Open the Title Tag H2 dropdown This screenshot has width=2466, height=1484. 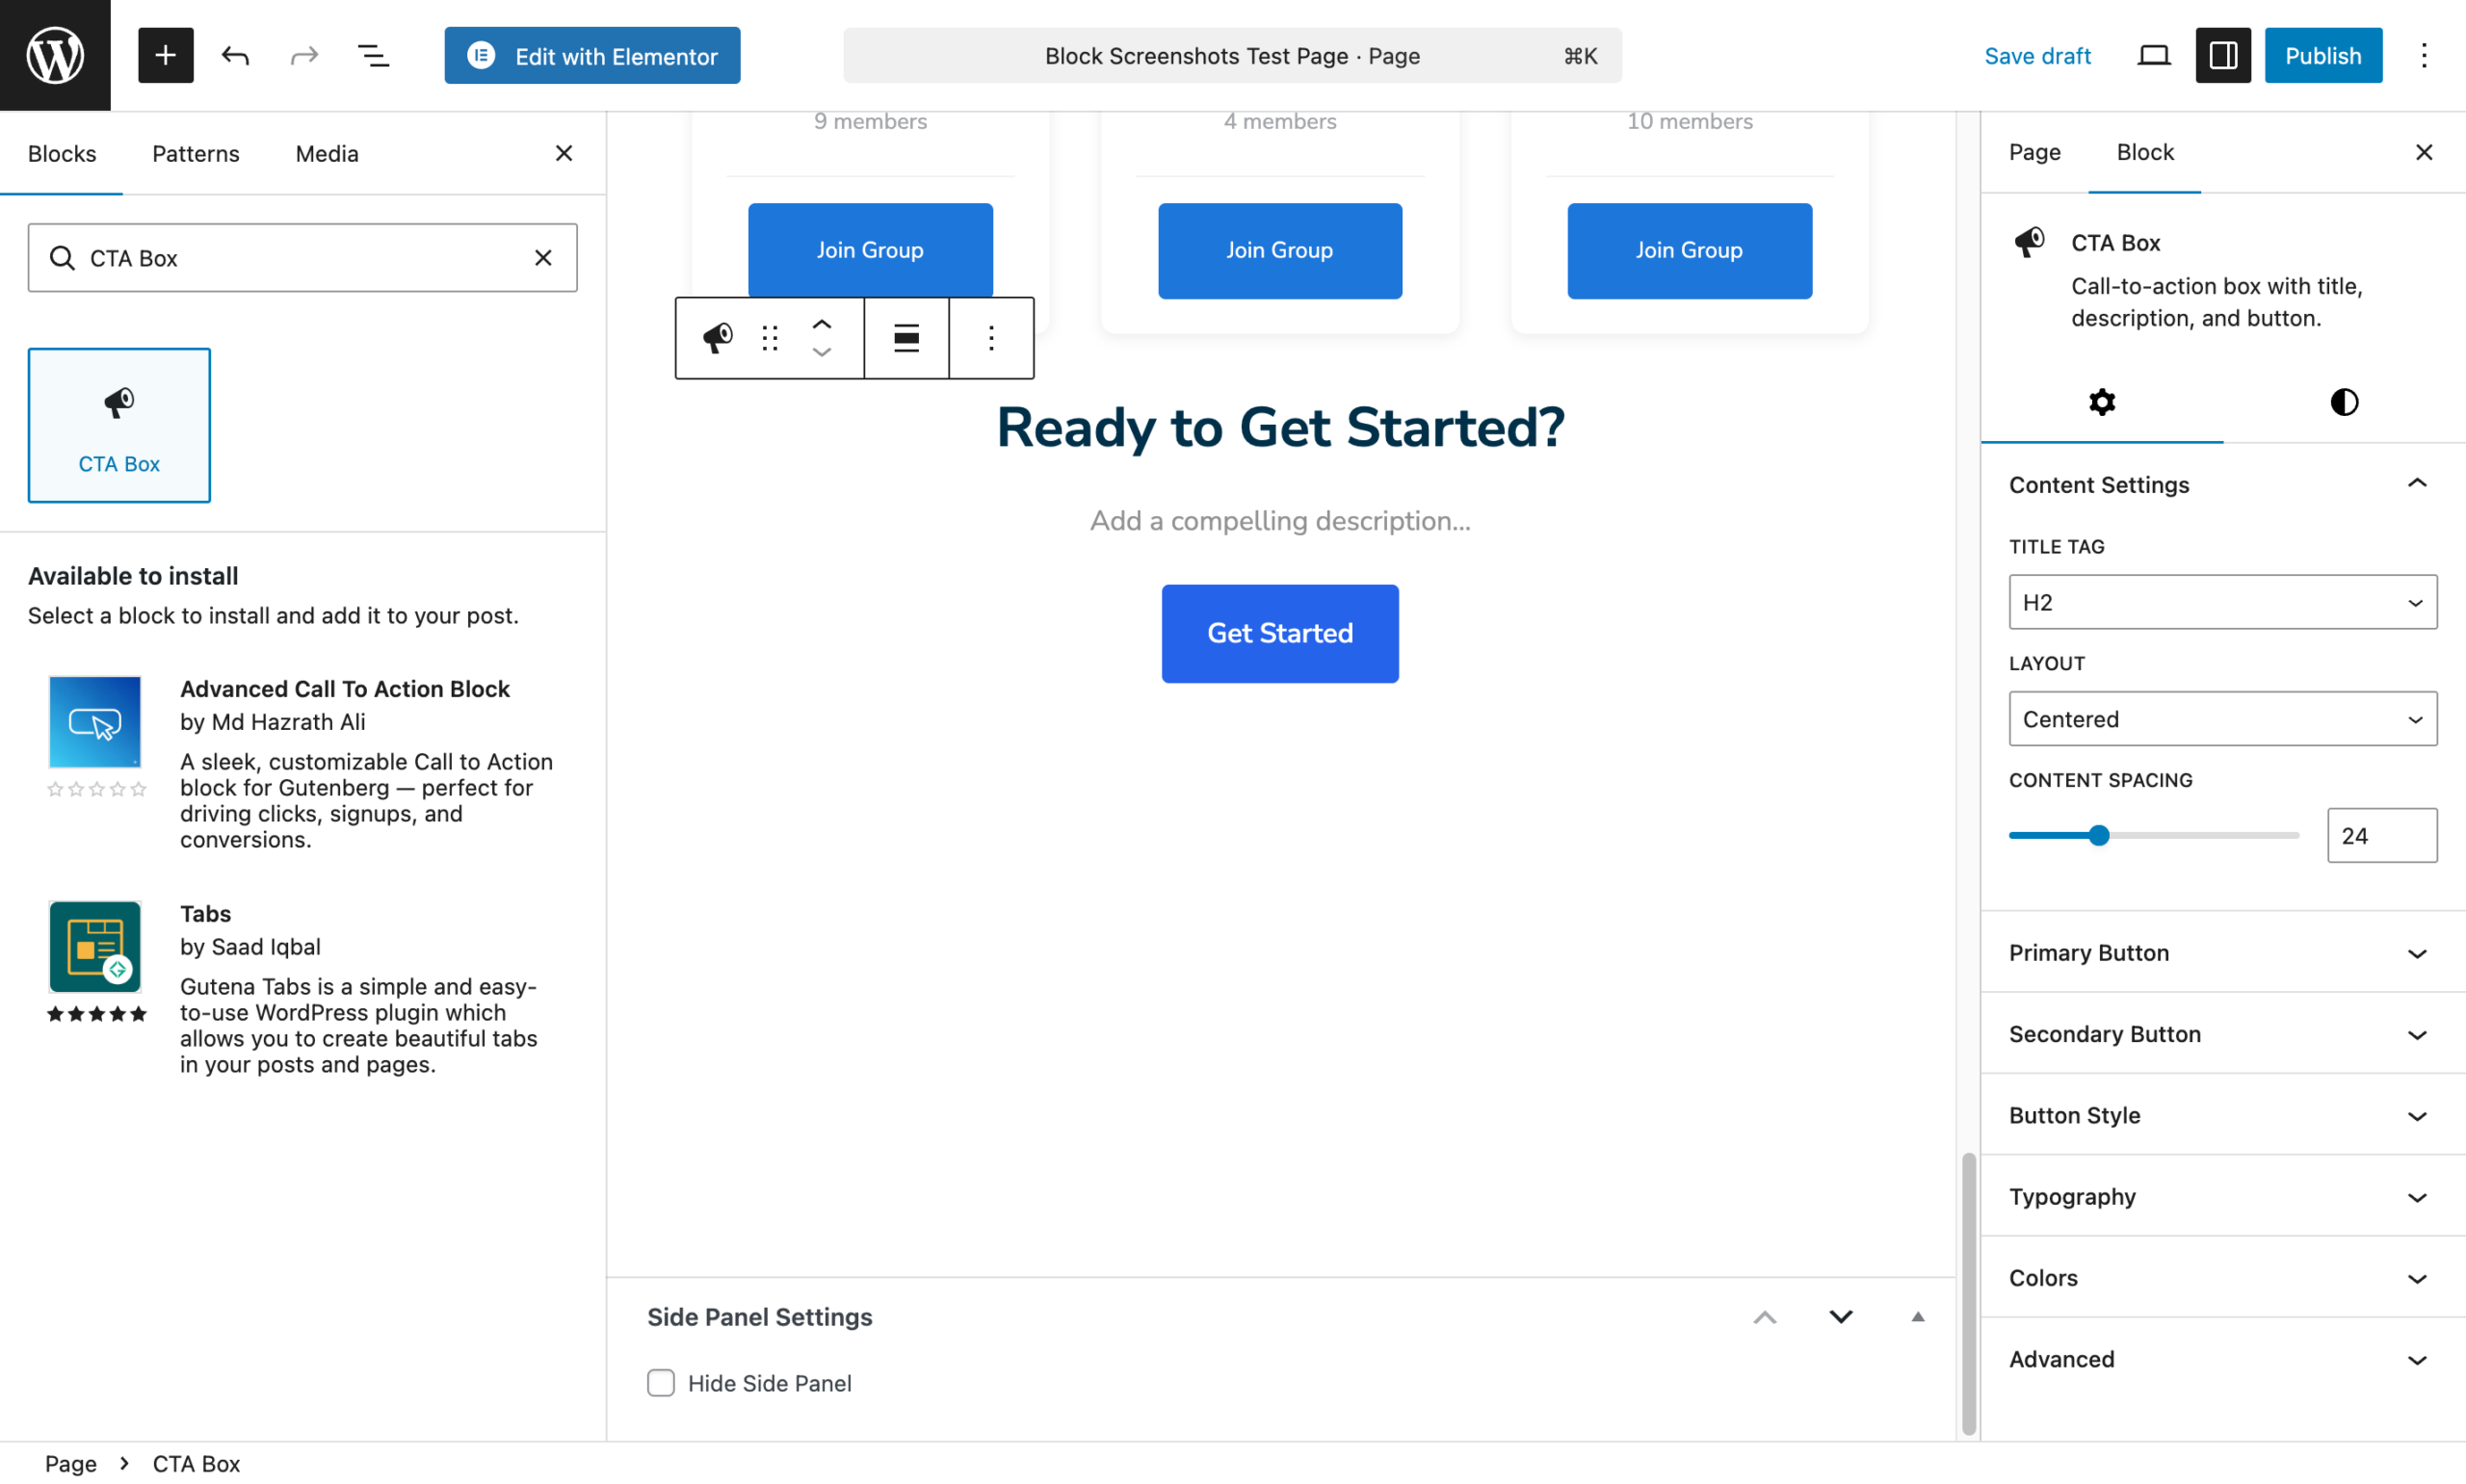(x=2221, y=601)
